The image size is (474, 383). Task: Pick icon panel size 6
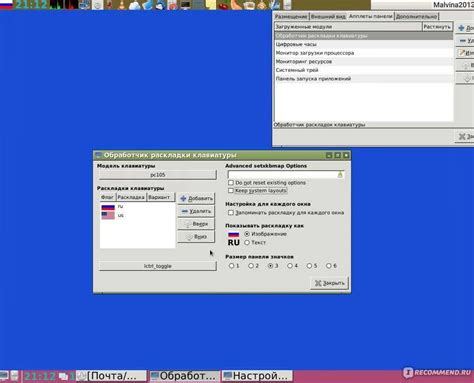tap(329, 266)
